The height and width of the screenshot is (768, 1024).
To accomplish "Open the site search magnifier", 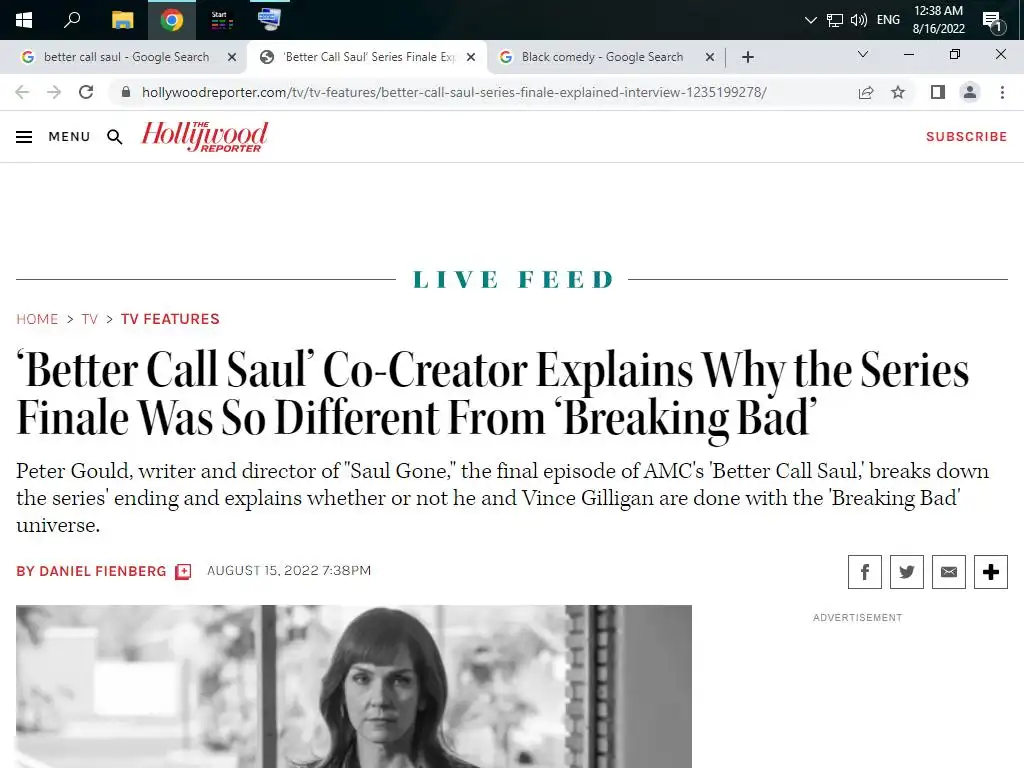I will tap(115, 137).
